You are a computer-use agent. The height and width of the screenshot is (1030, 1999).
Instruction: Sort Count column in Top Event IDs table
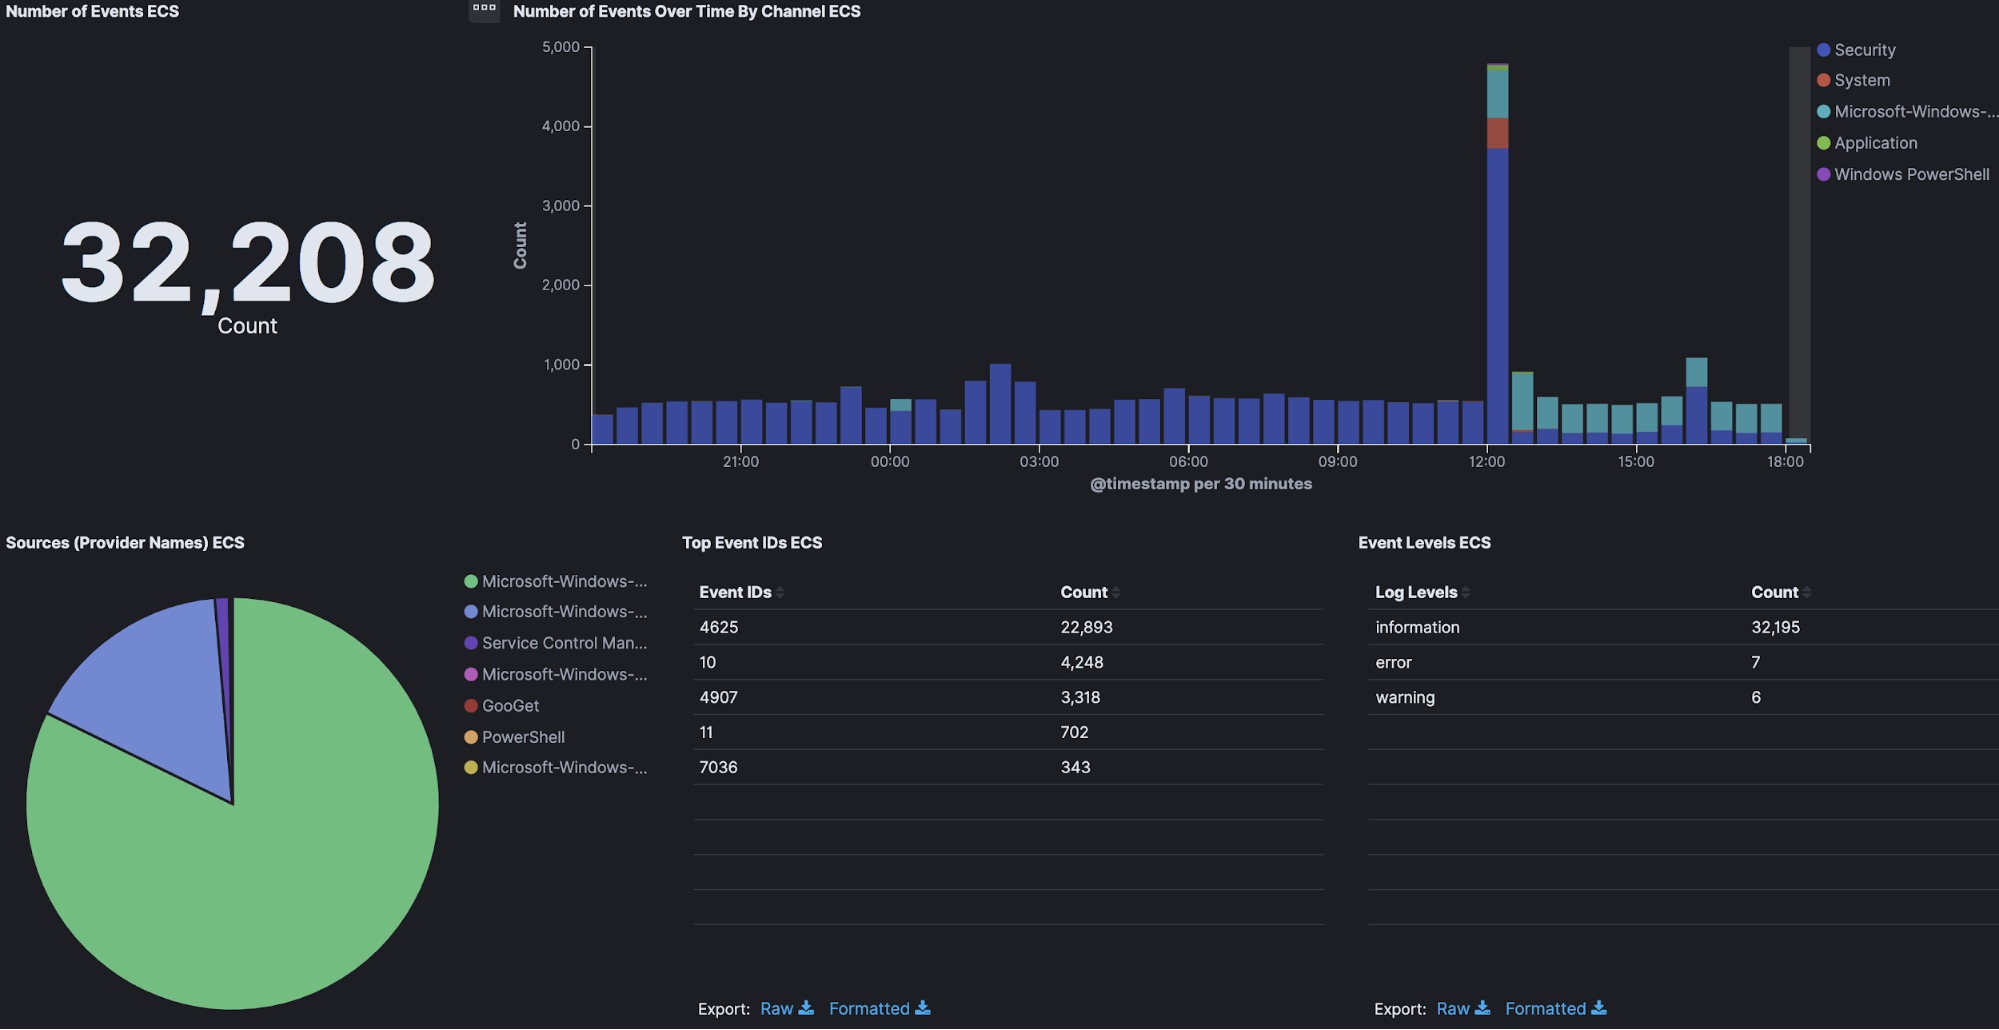tap(1090, 592)
